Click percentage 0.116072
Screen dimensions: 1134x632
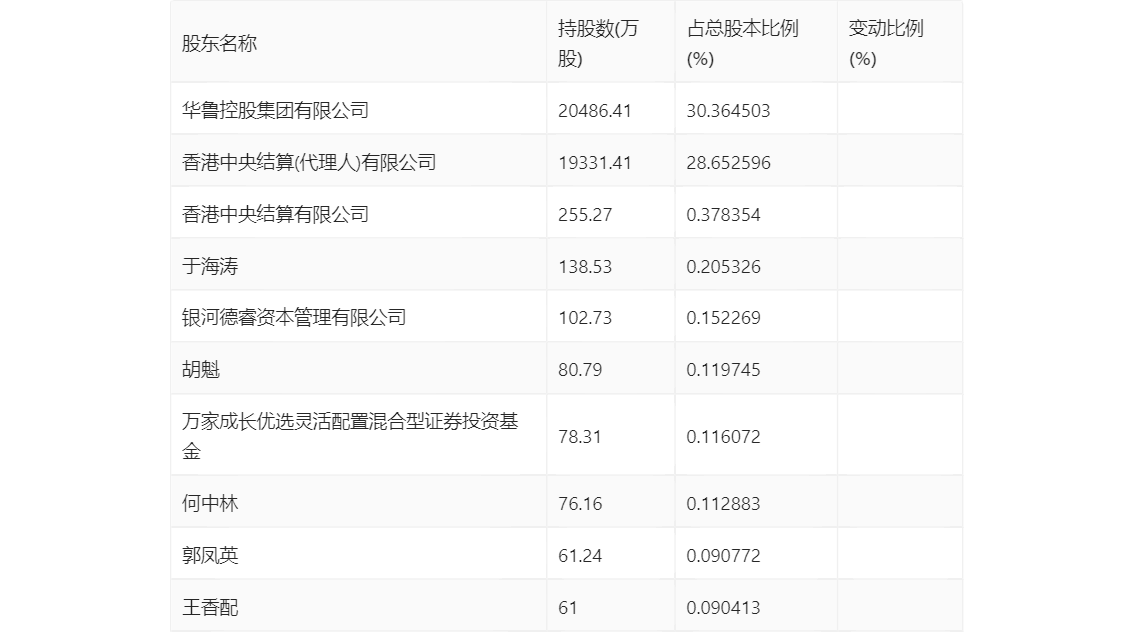click(723, 437)
